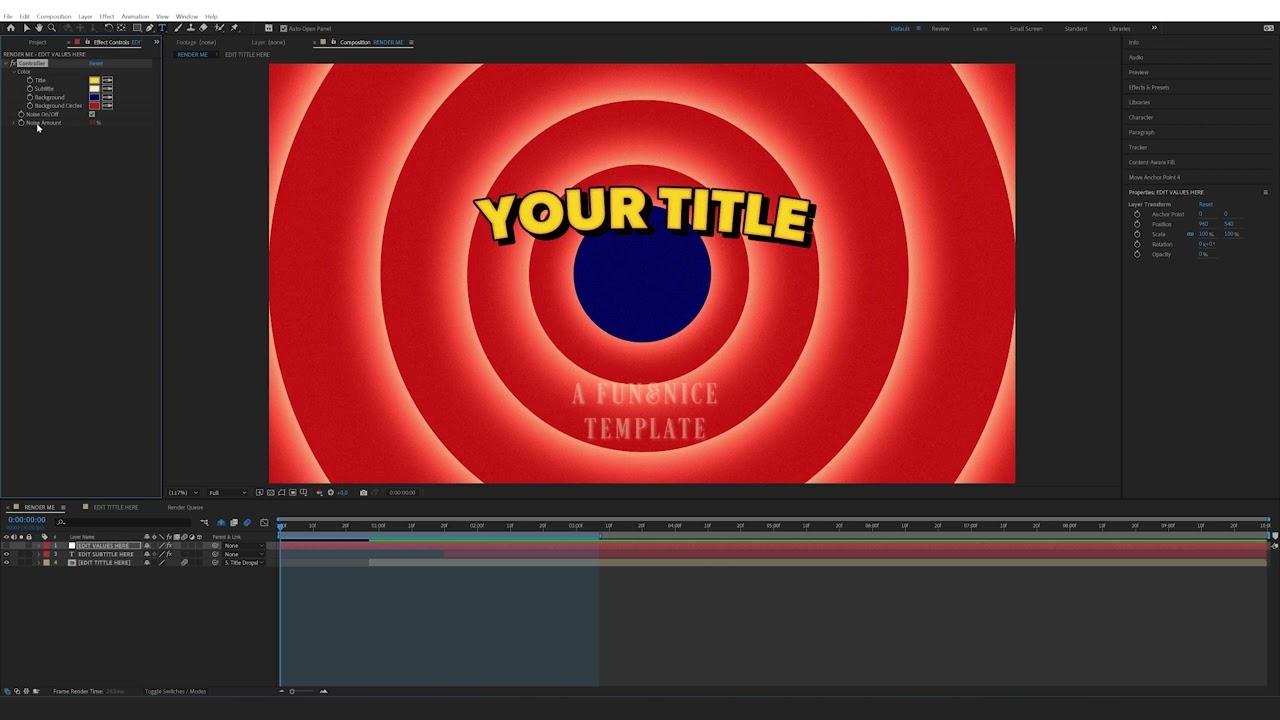Toggle the fx switch beside Controller effect
Screen dimensions: 1280x720
[14, 63]
